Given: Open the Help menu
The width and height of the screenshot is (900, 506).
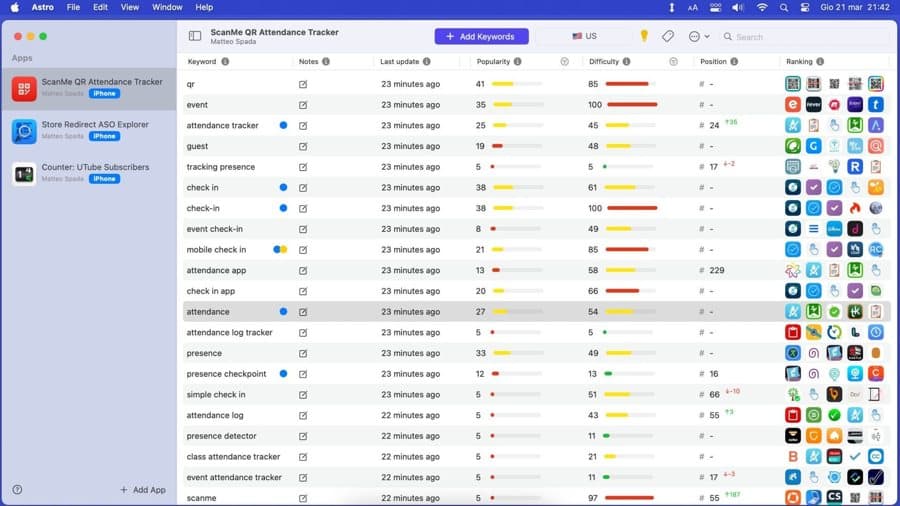Looking at the screenshot, I should pos(204,7).
